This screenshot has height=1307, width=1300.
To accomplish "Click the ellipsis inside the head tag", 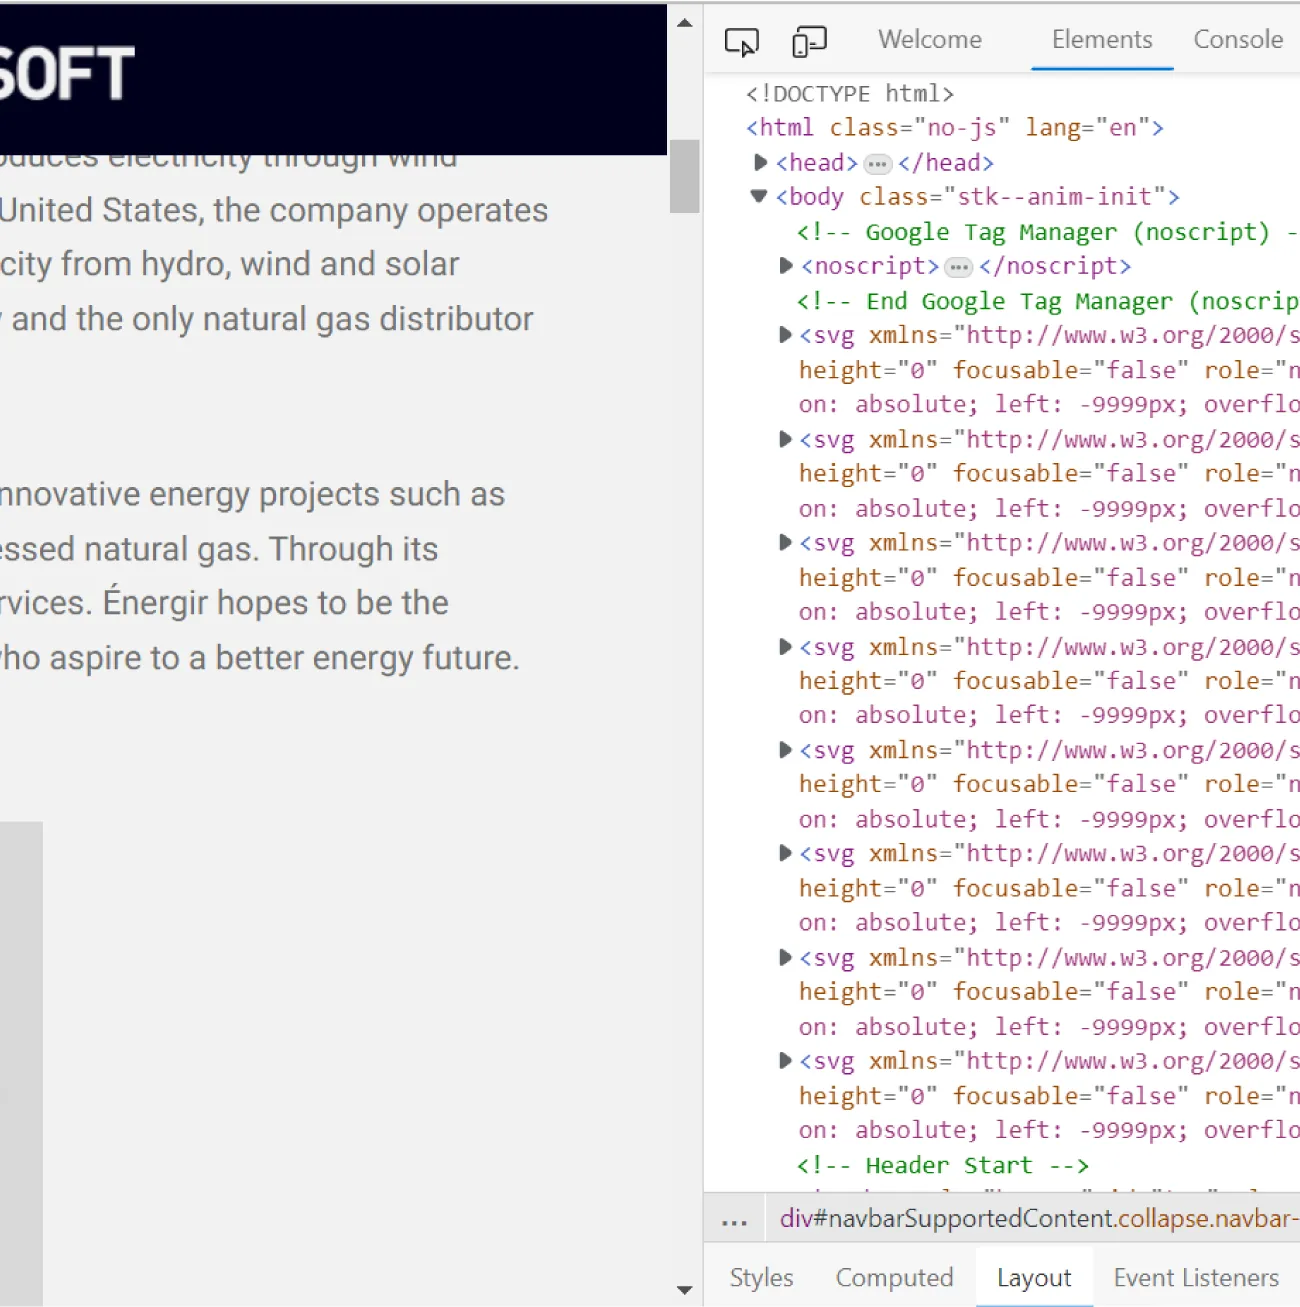I will pos(877,163).
